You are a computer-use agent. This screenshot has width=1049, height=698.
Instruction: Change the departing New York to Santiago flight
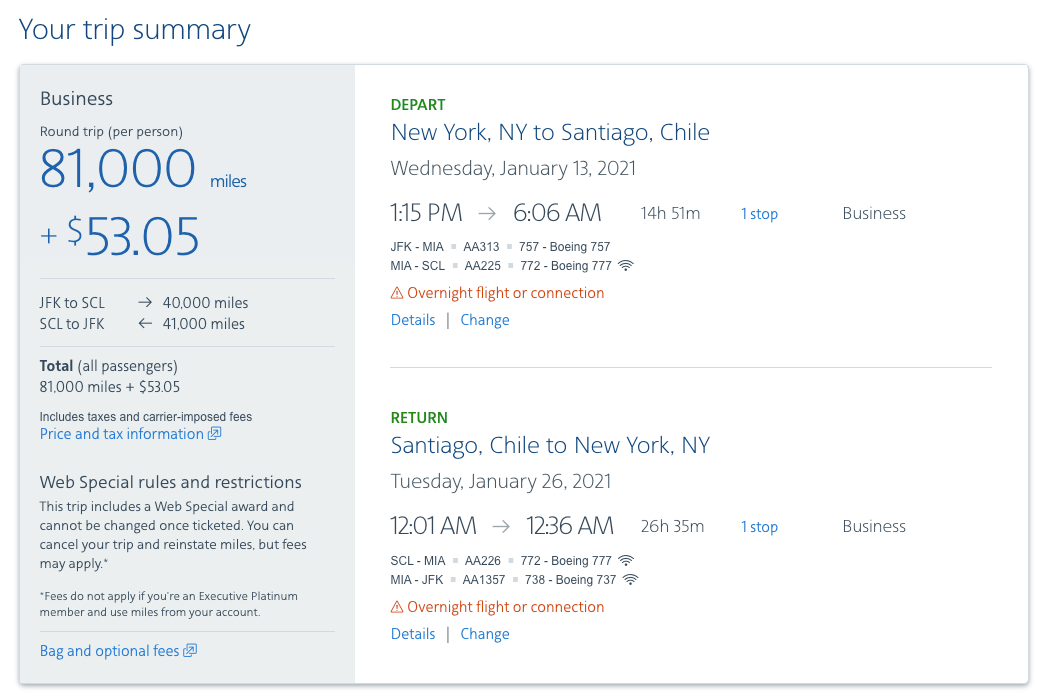coord(485,320)
